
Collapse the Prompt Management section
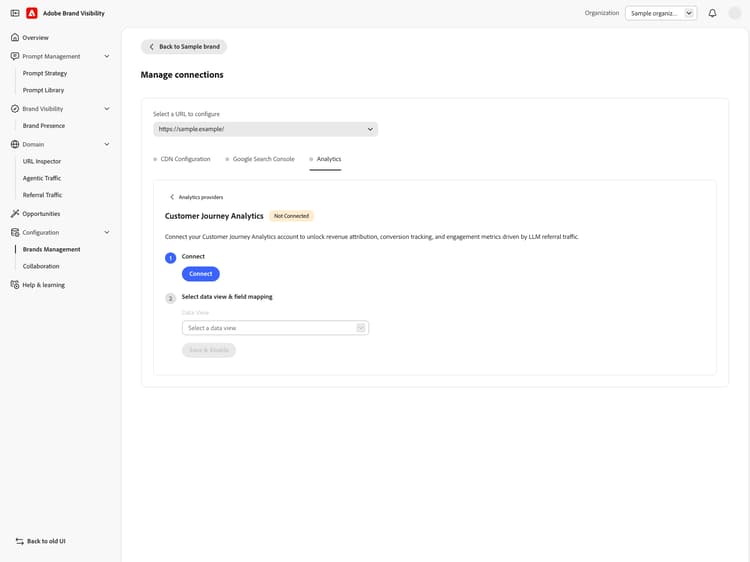(107, 56)
